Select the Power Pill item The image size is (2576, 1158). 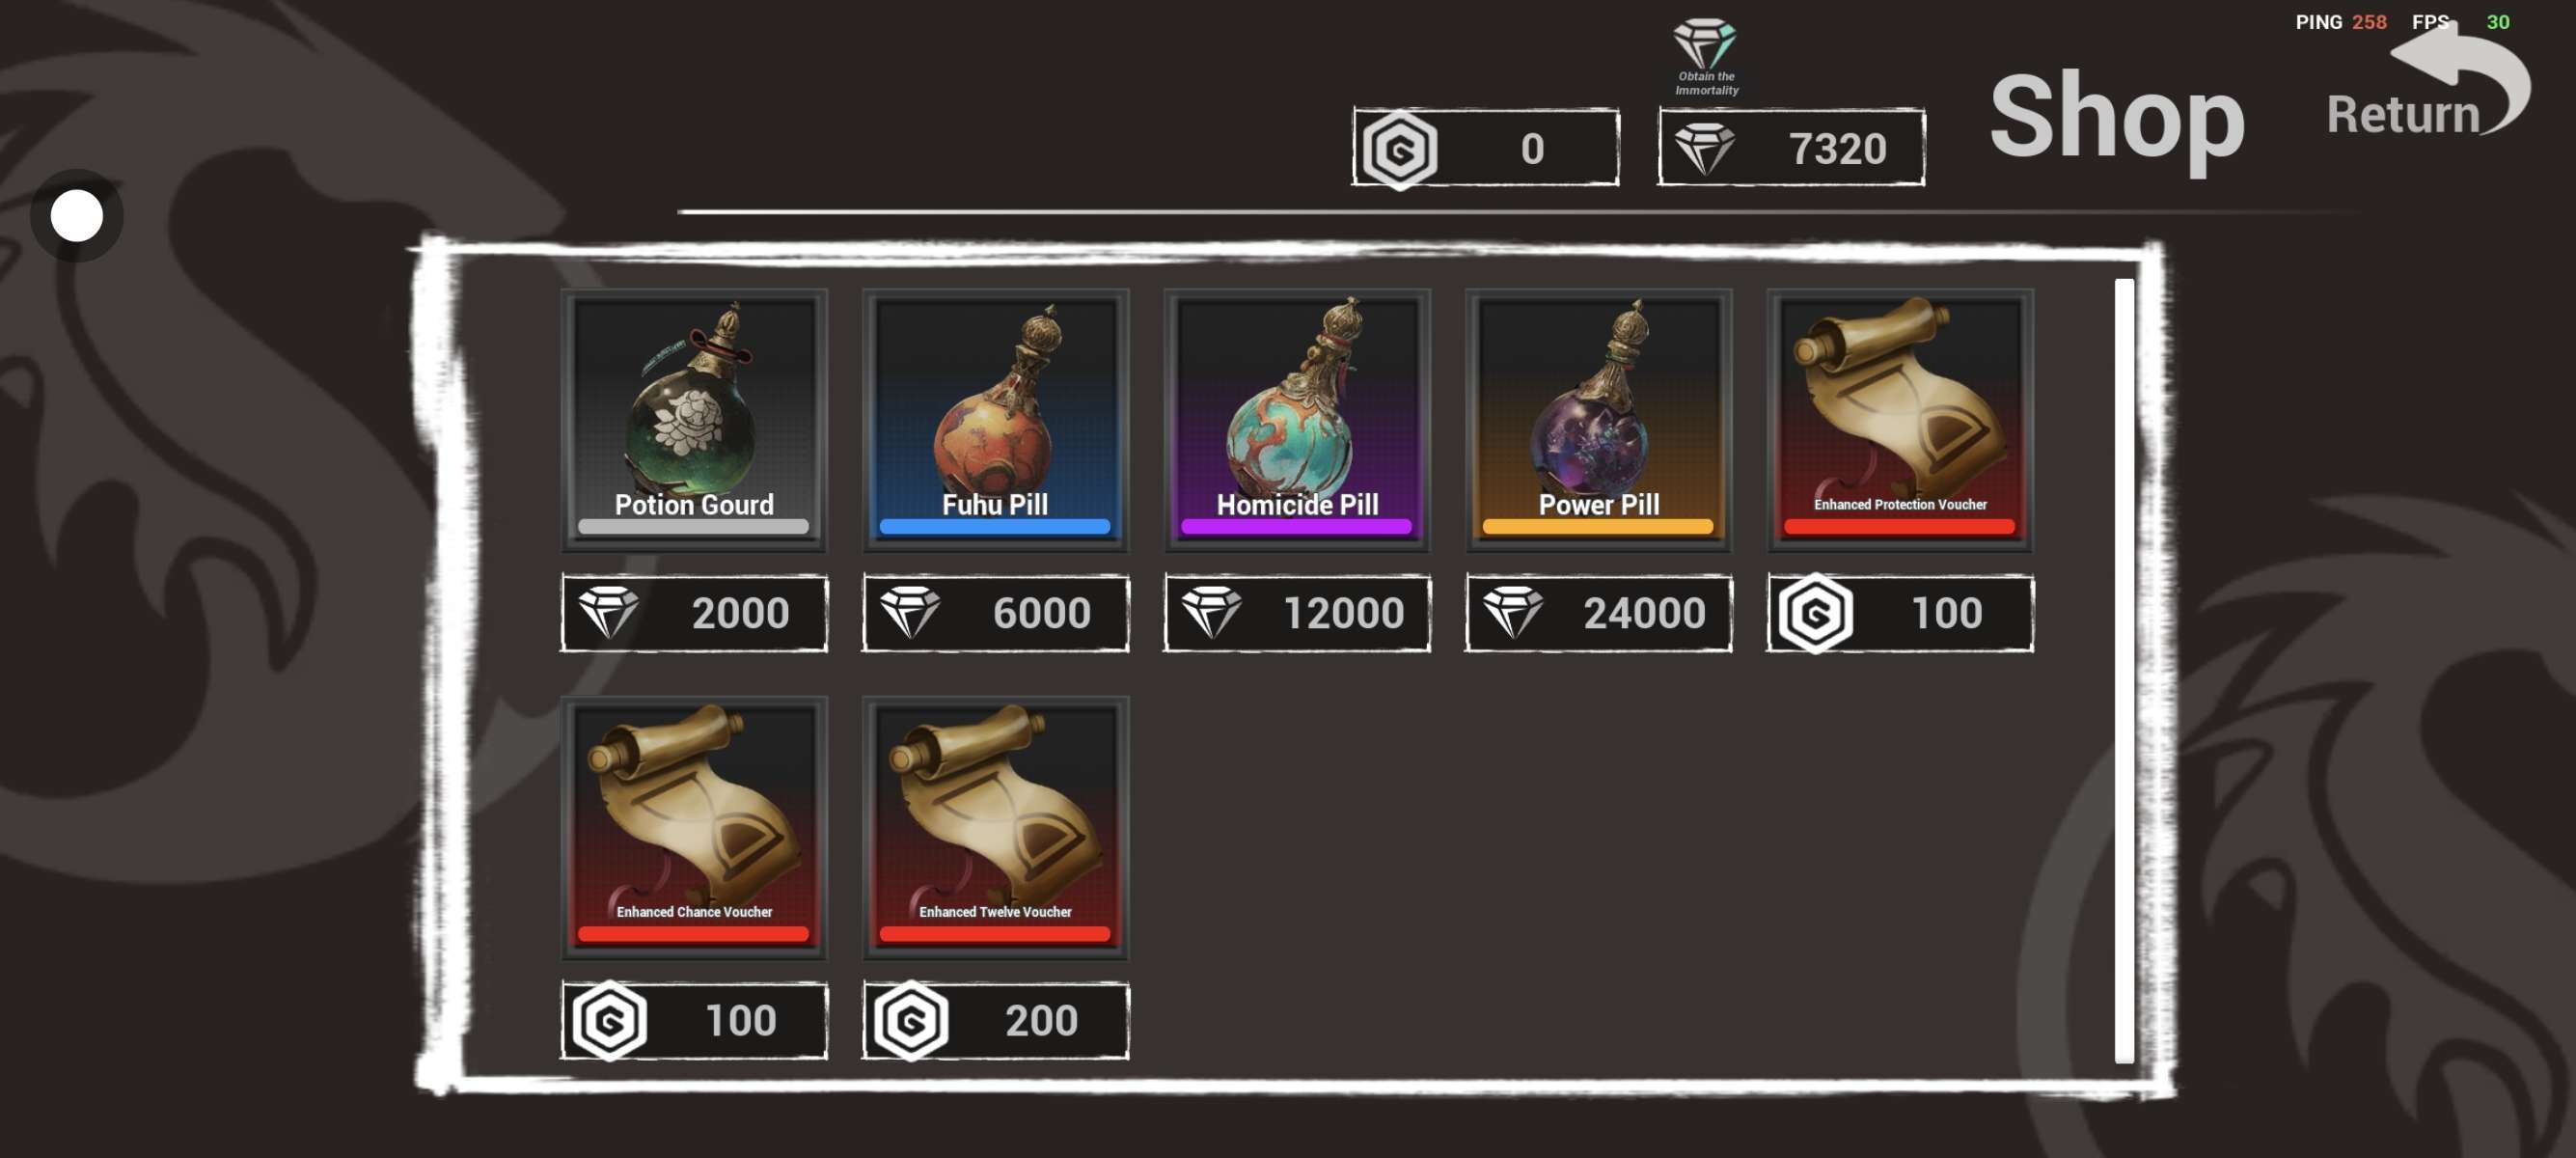point(1598,420)
